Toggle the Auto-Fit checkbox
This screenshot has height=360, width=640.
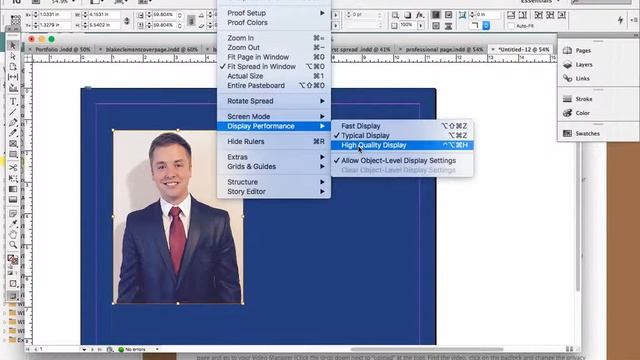tap(511, 26)
